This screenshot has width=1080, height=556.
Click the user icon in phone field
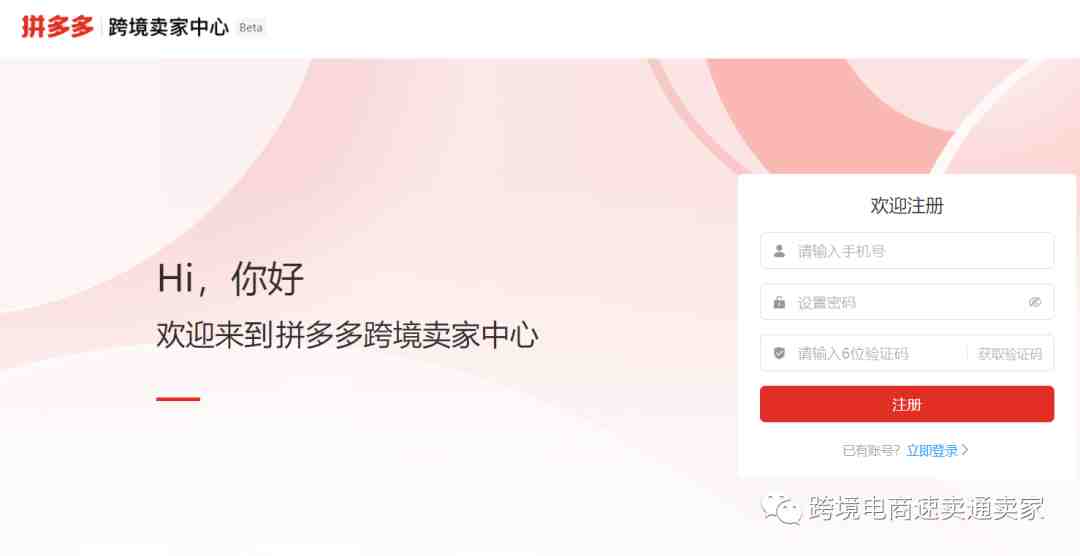(x=779, y=251)
